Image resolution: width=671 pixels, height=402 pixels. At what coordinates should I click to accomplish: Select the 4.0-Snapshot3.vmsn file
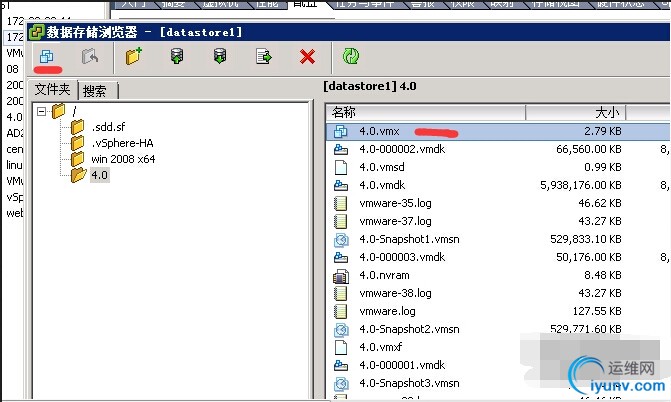[409, 383]
